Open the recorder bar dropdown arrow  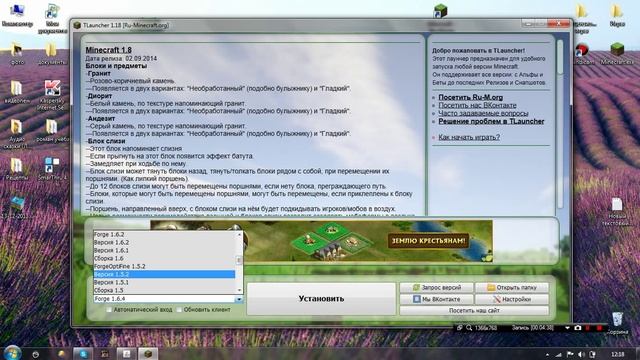click(567, 328)
